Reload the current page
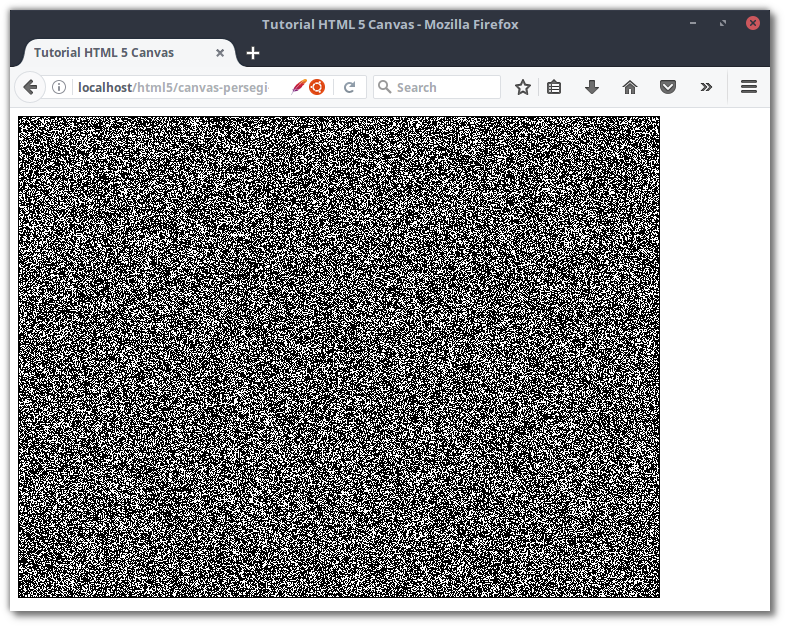This screenshot has height=627, width=786. [x=350, y=88]
